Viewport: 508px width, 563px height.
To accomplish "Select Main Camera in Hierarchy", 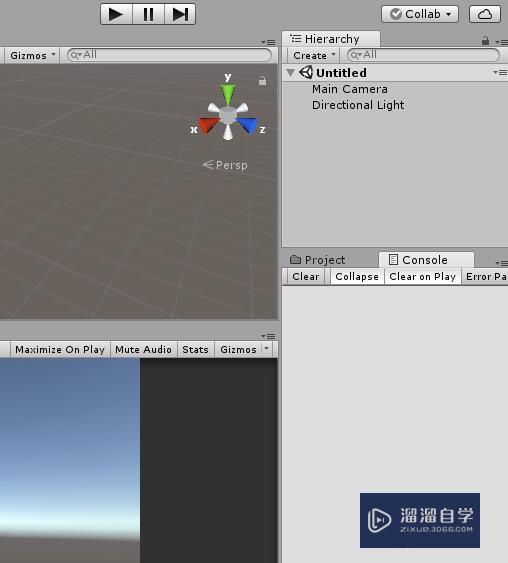I will click(x=350, y=89).
